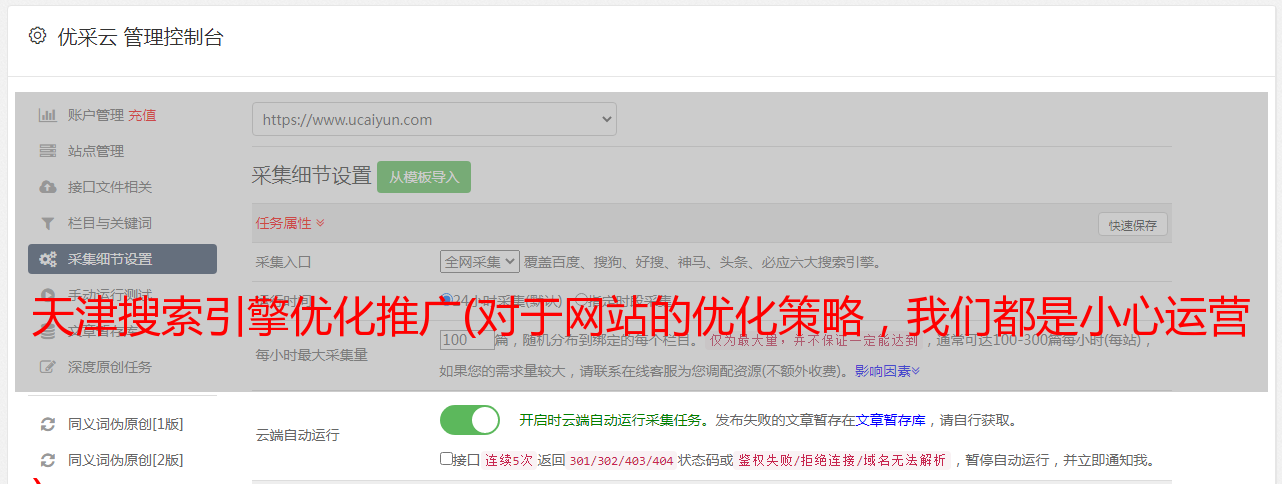Check the 接口 连续5次 checkbox
The image size is (1282, 484).
(x=446, y=459)
